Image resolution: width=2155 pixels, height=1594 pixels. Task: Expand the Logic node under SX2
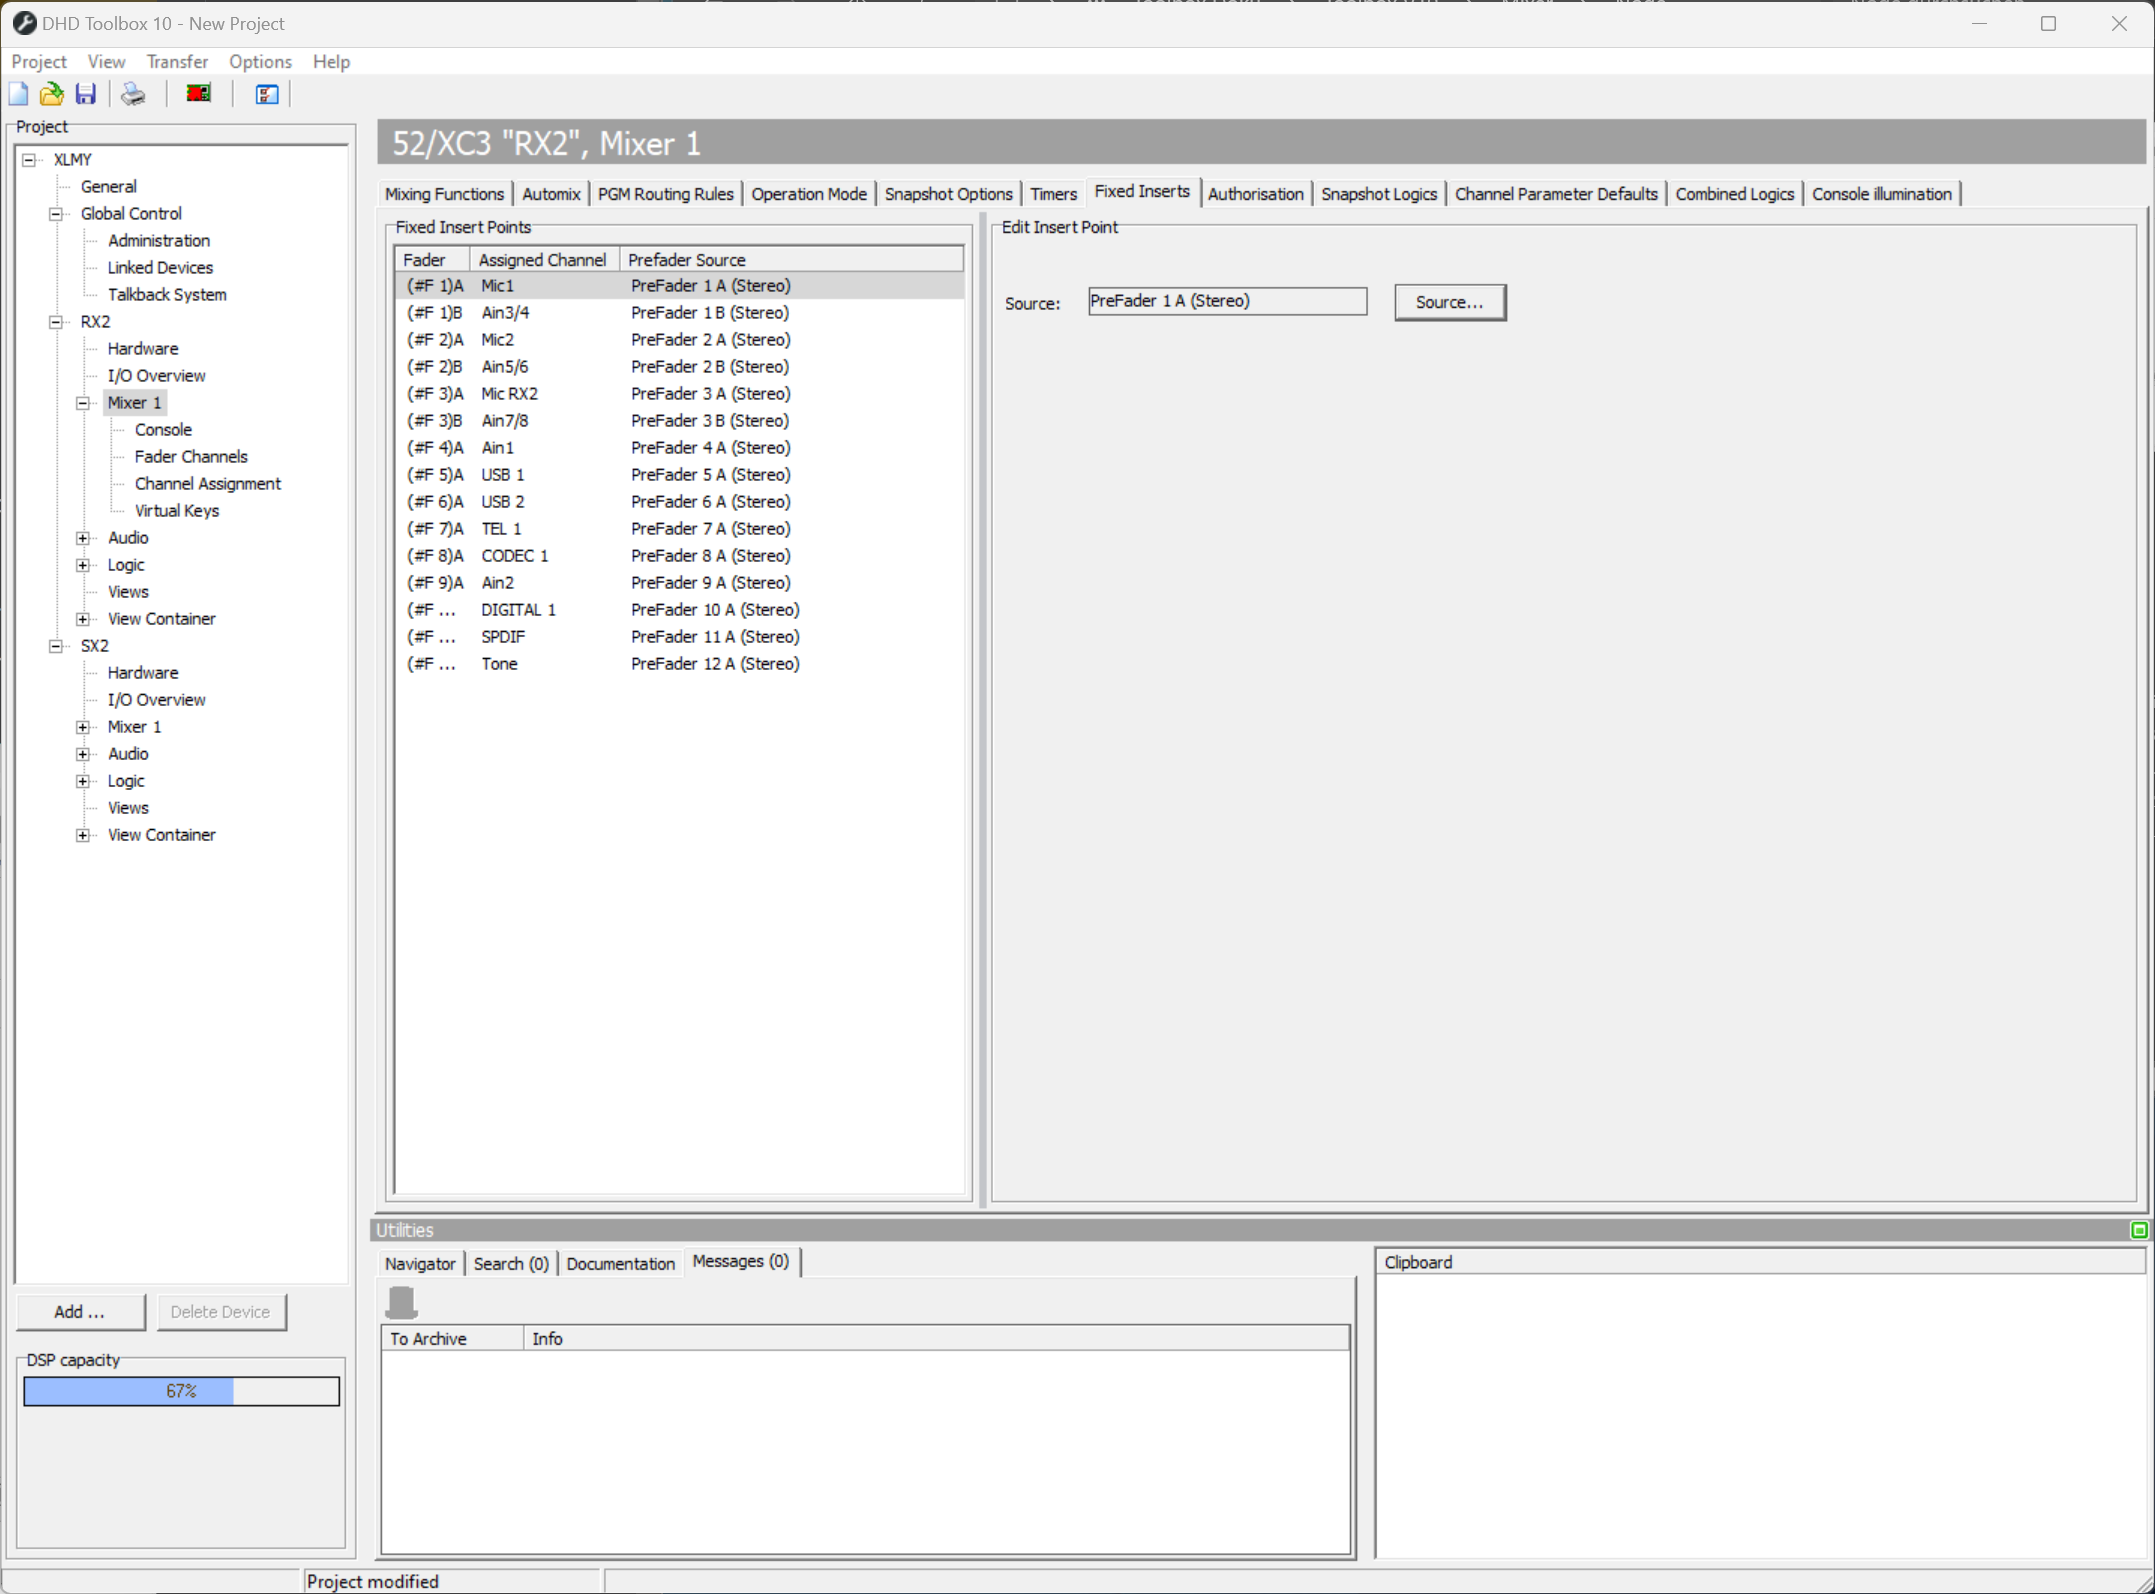83,780
